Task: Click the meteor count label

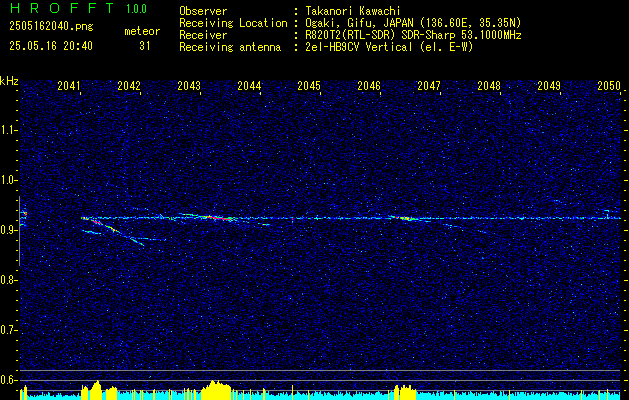Action: tap(142, 31)
